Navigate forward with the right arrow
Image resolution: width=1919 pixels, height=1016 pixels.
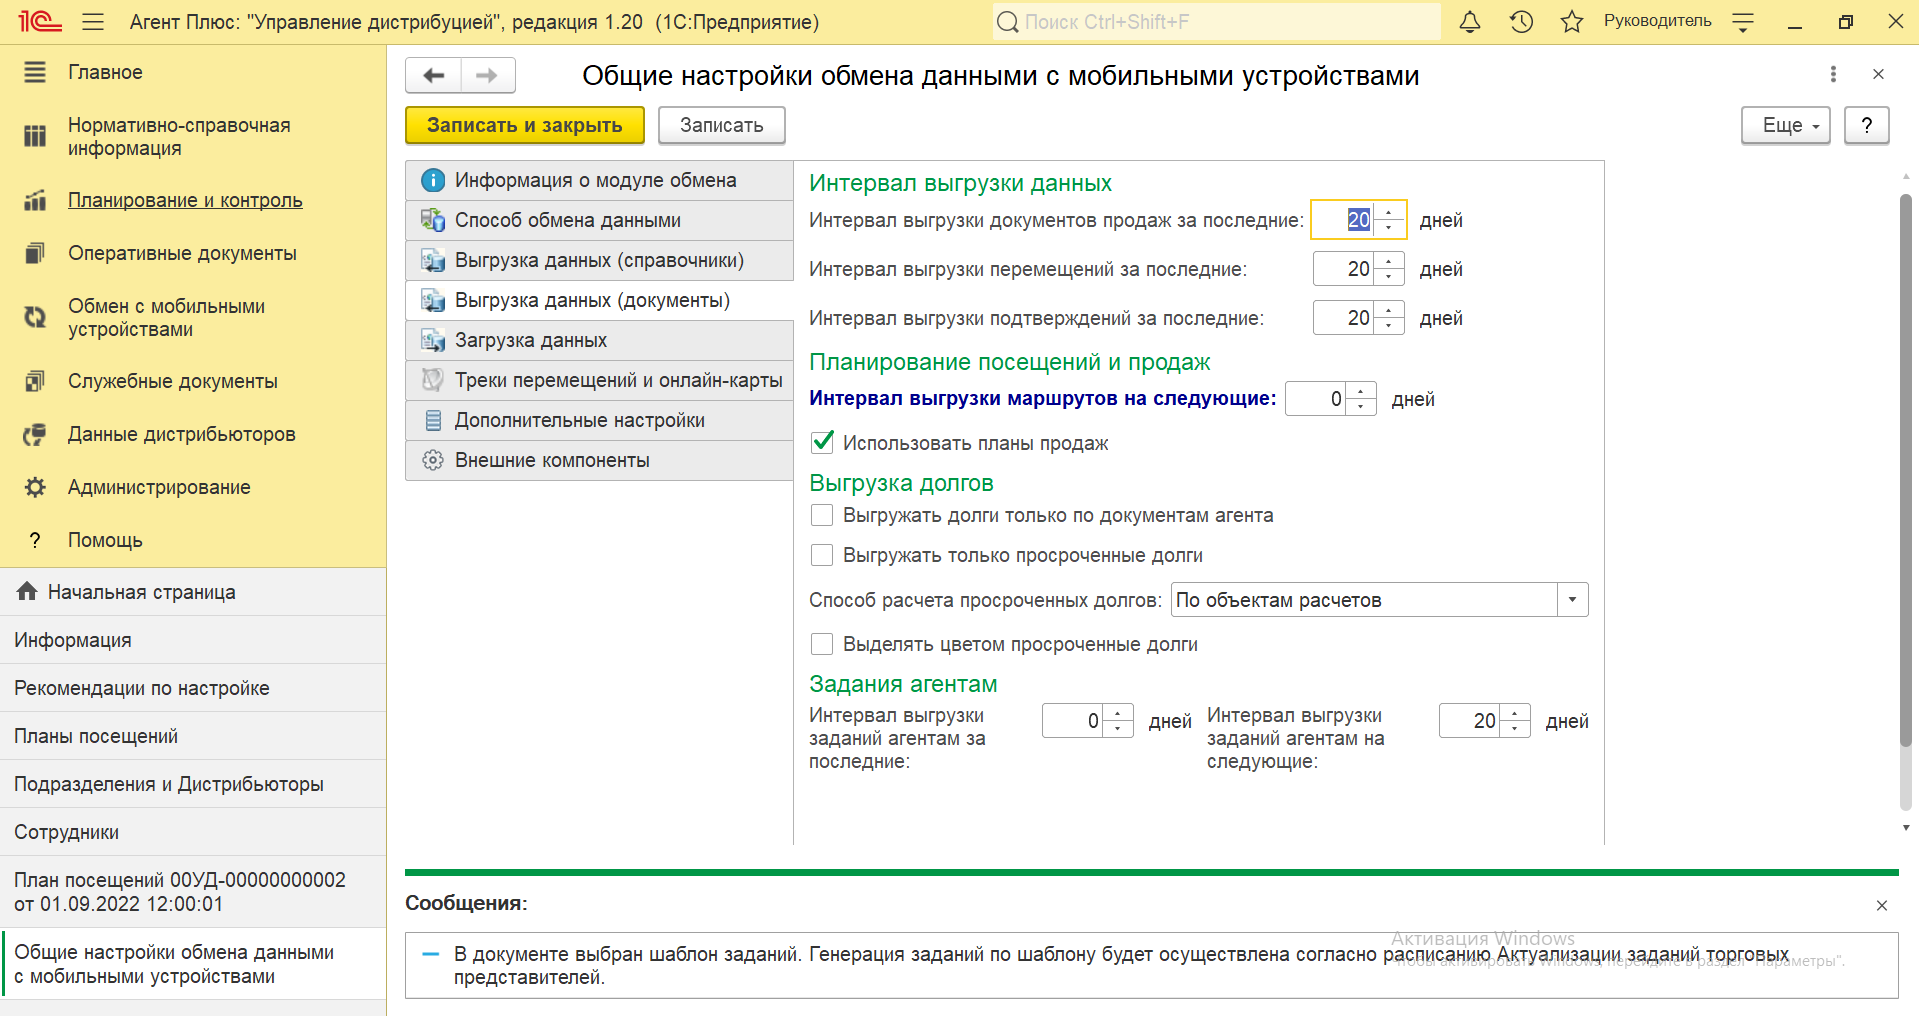pyautogui.click(x=487, y=75)
